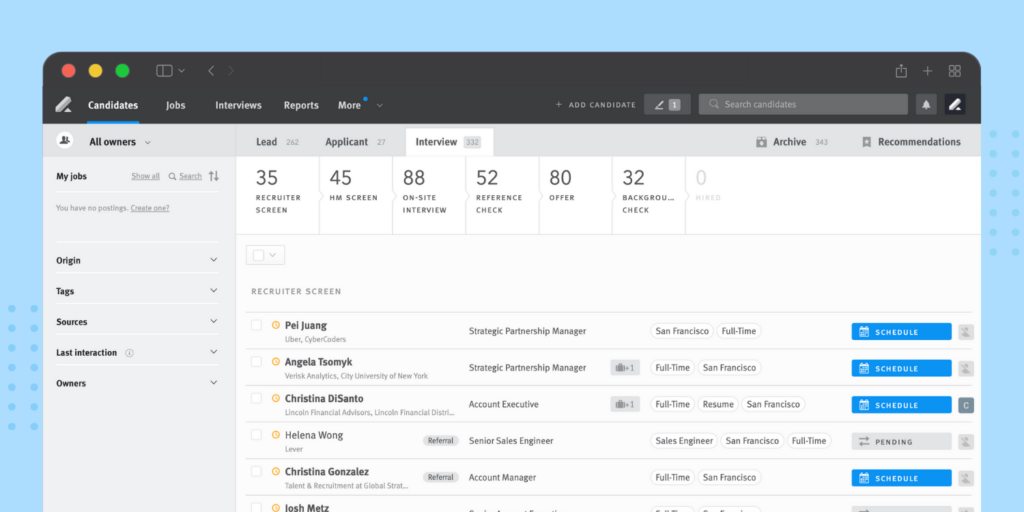The image size is (1024, 512).
Task: Click the user profile icon at top right
Action: click(x=954, y=104)
